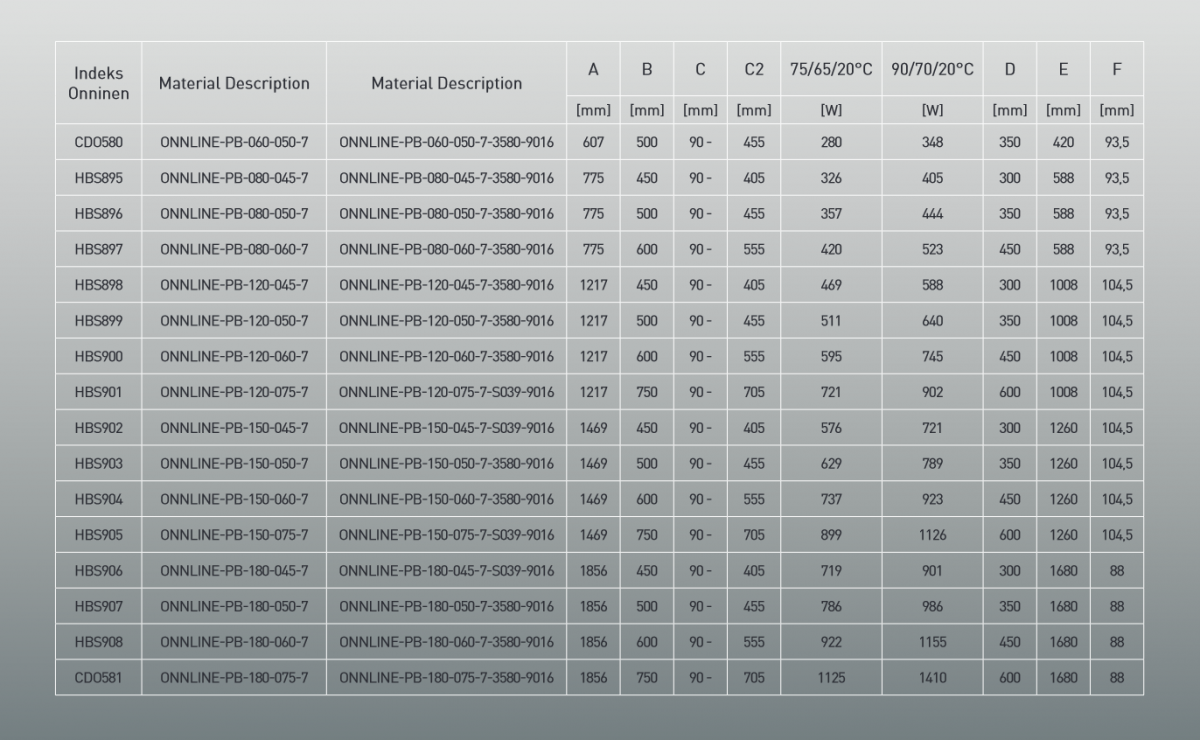Click the 607 mm value in column A
The height and width of the screenshot is (740, 1200).
(x=593, y=143)
